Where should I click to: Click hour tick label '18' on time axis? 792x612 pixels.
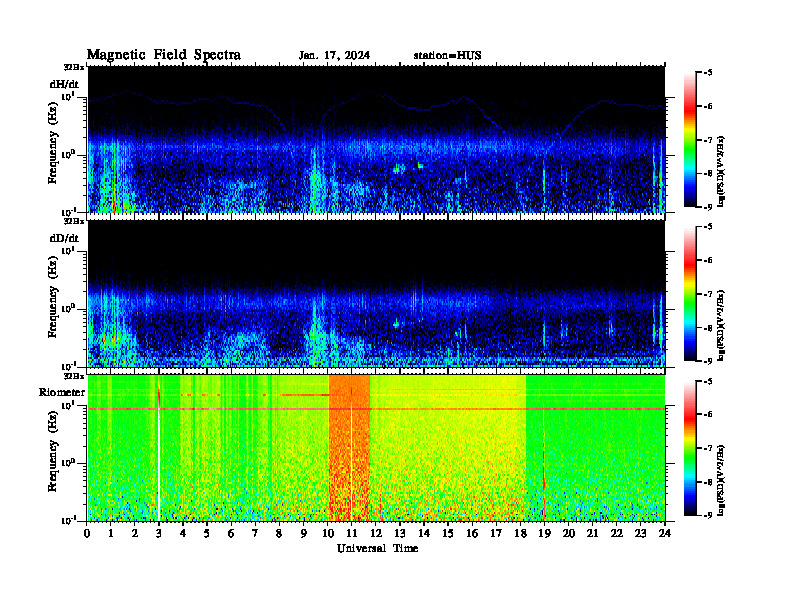click(x=520, y=533)
